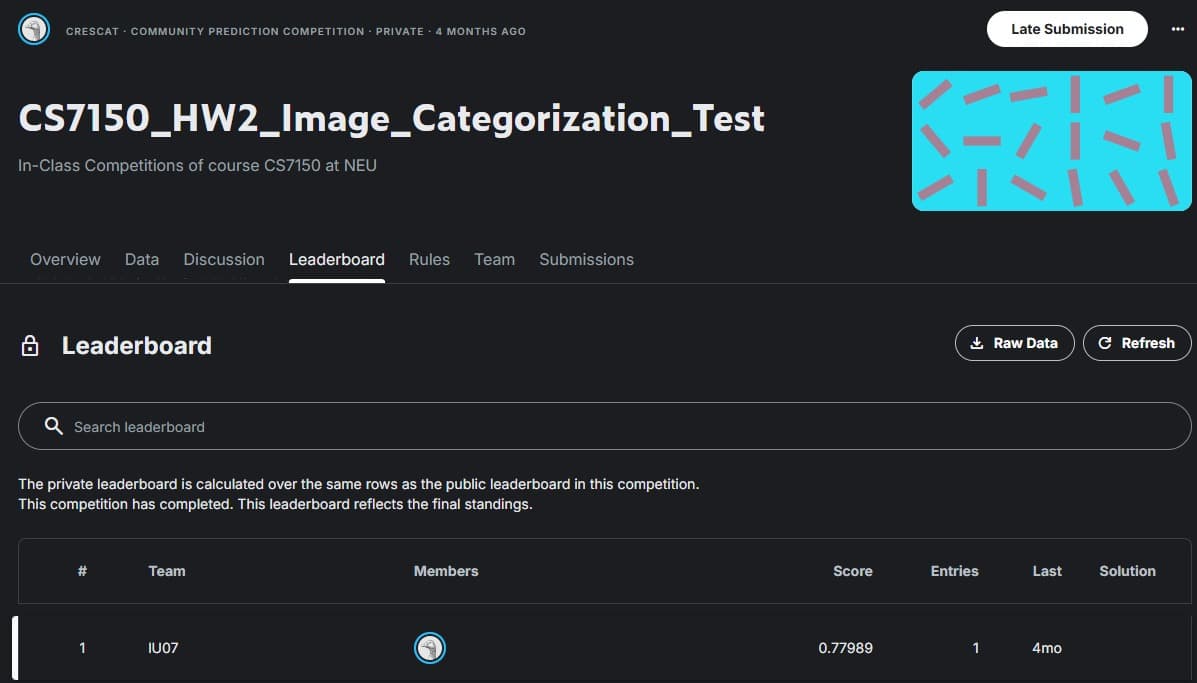This screenshot has height=683, width=1197.
Task: Click the competition title CS7150_HW2_Image_Categorization_Test
Action: (392, 119)
